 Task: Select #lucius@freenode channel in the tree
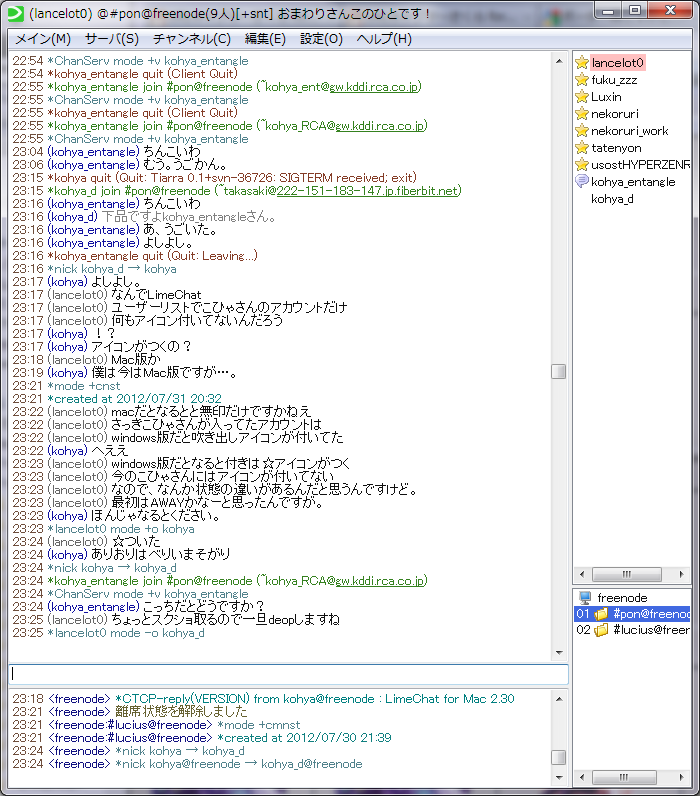650,631
